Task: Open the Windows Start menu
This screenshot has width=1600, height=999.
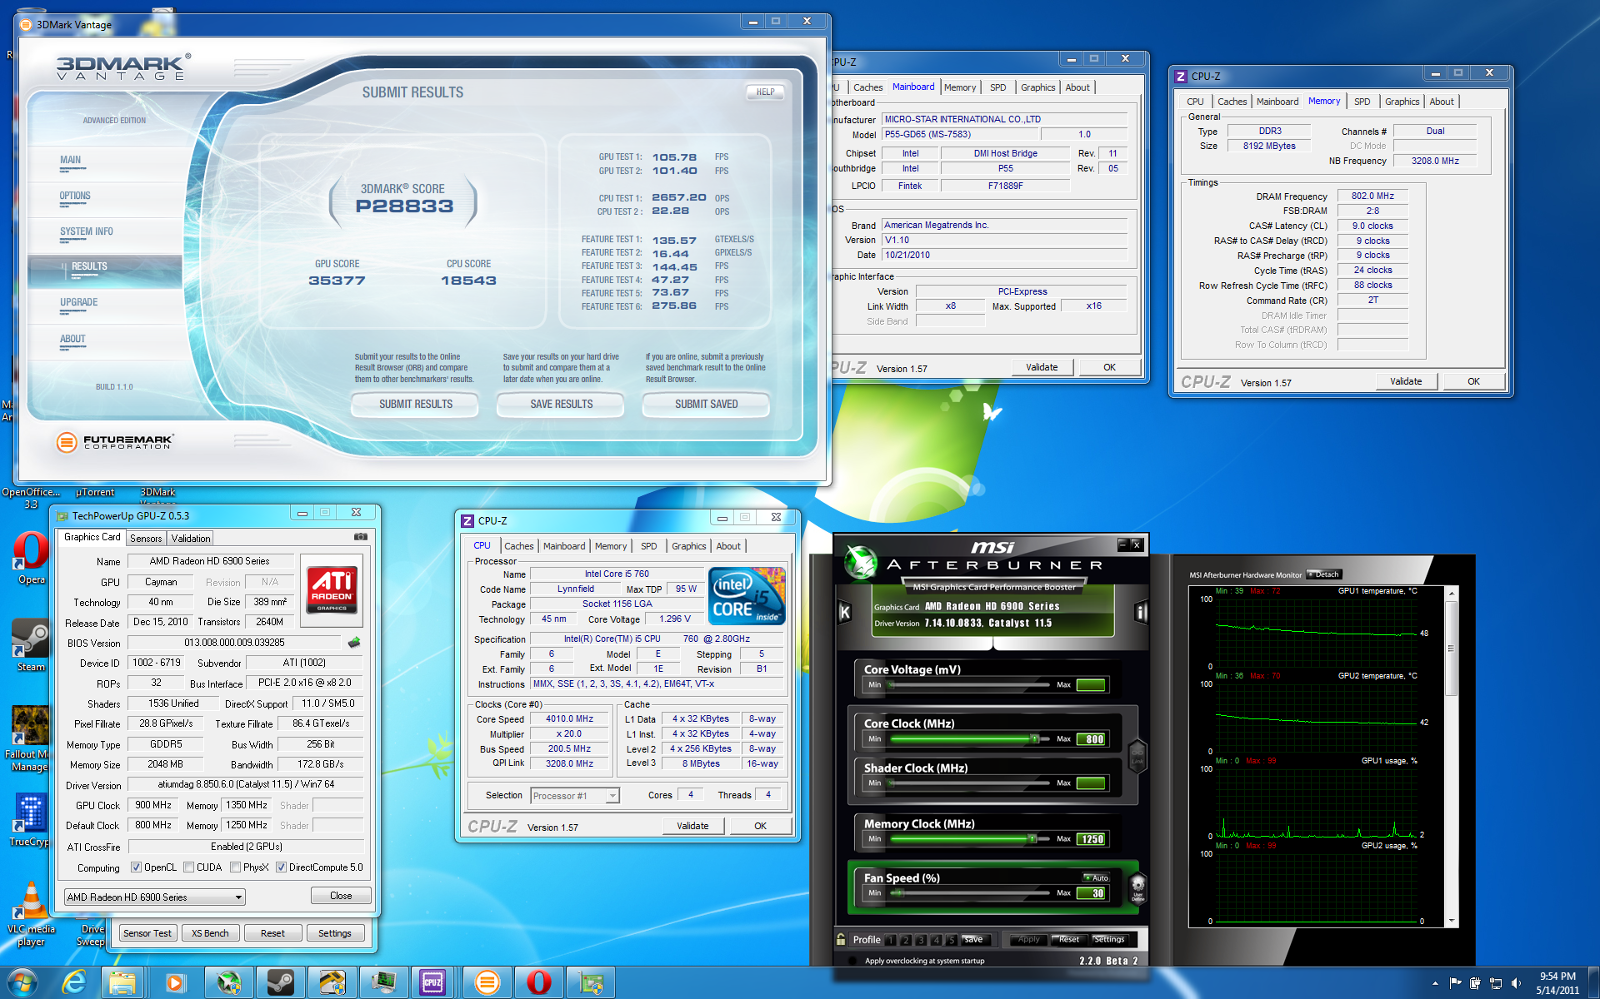Action: (x=22, y=982)
